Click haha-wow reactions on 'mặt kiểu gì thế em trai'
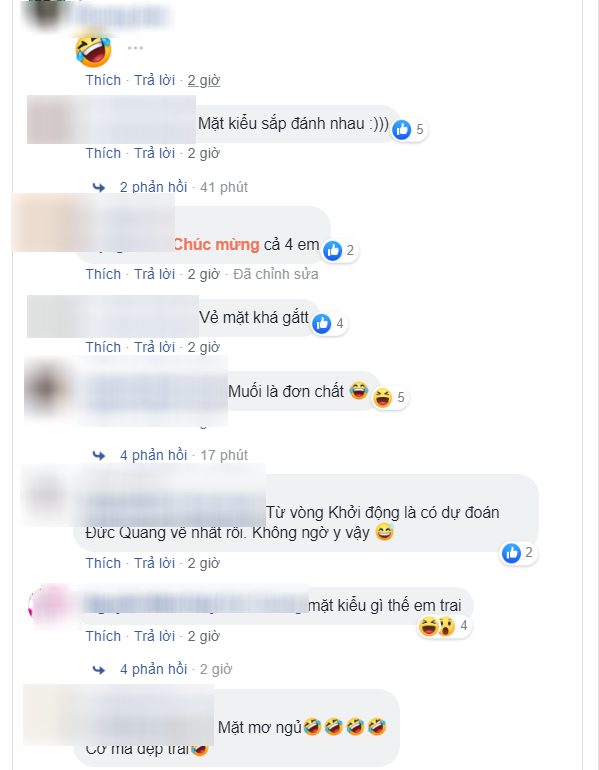599x770 pixels. pos(436,626)
